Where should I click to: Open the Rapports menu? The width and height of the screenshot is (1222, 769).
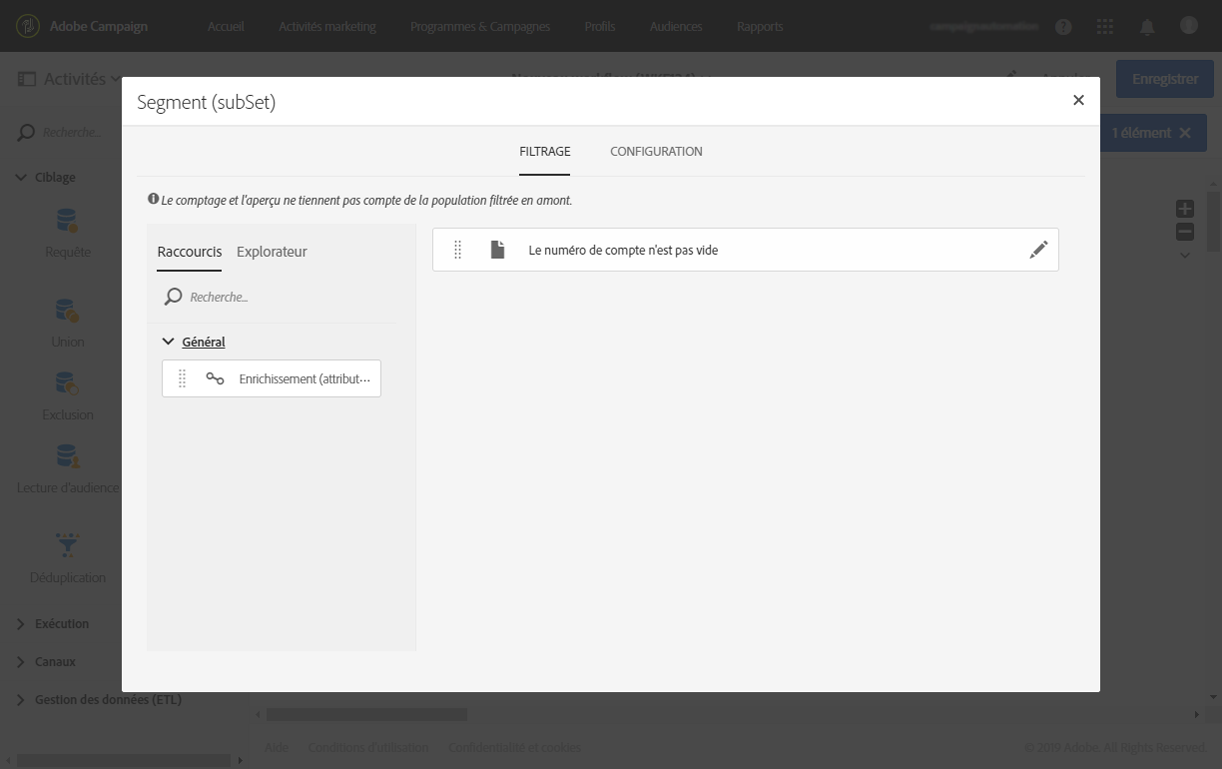click(760, 27)
